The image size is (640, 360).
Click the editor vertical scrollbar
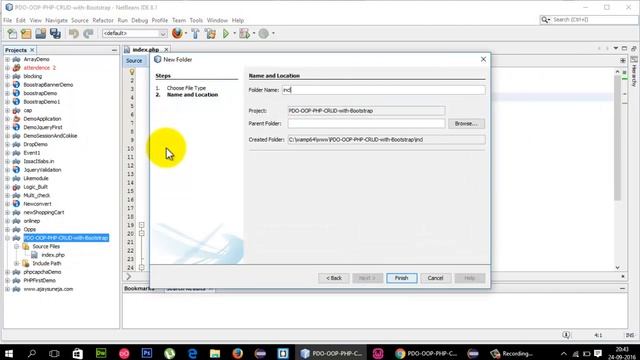point(617,139)
